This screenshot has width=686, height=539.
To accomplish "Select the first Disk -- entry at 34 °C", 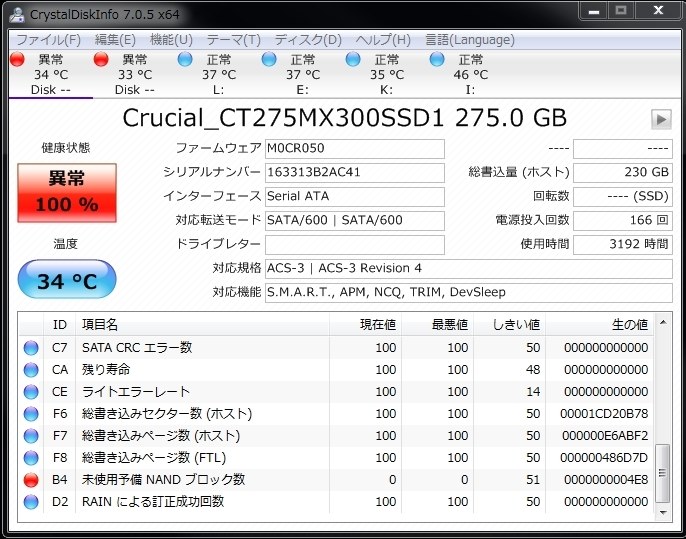I will pos(51,74).
